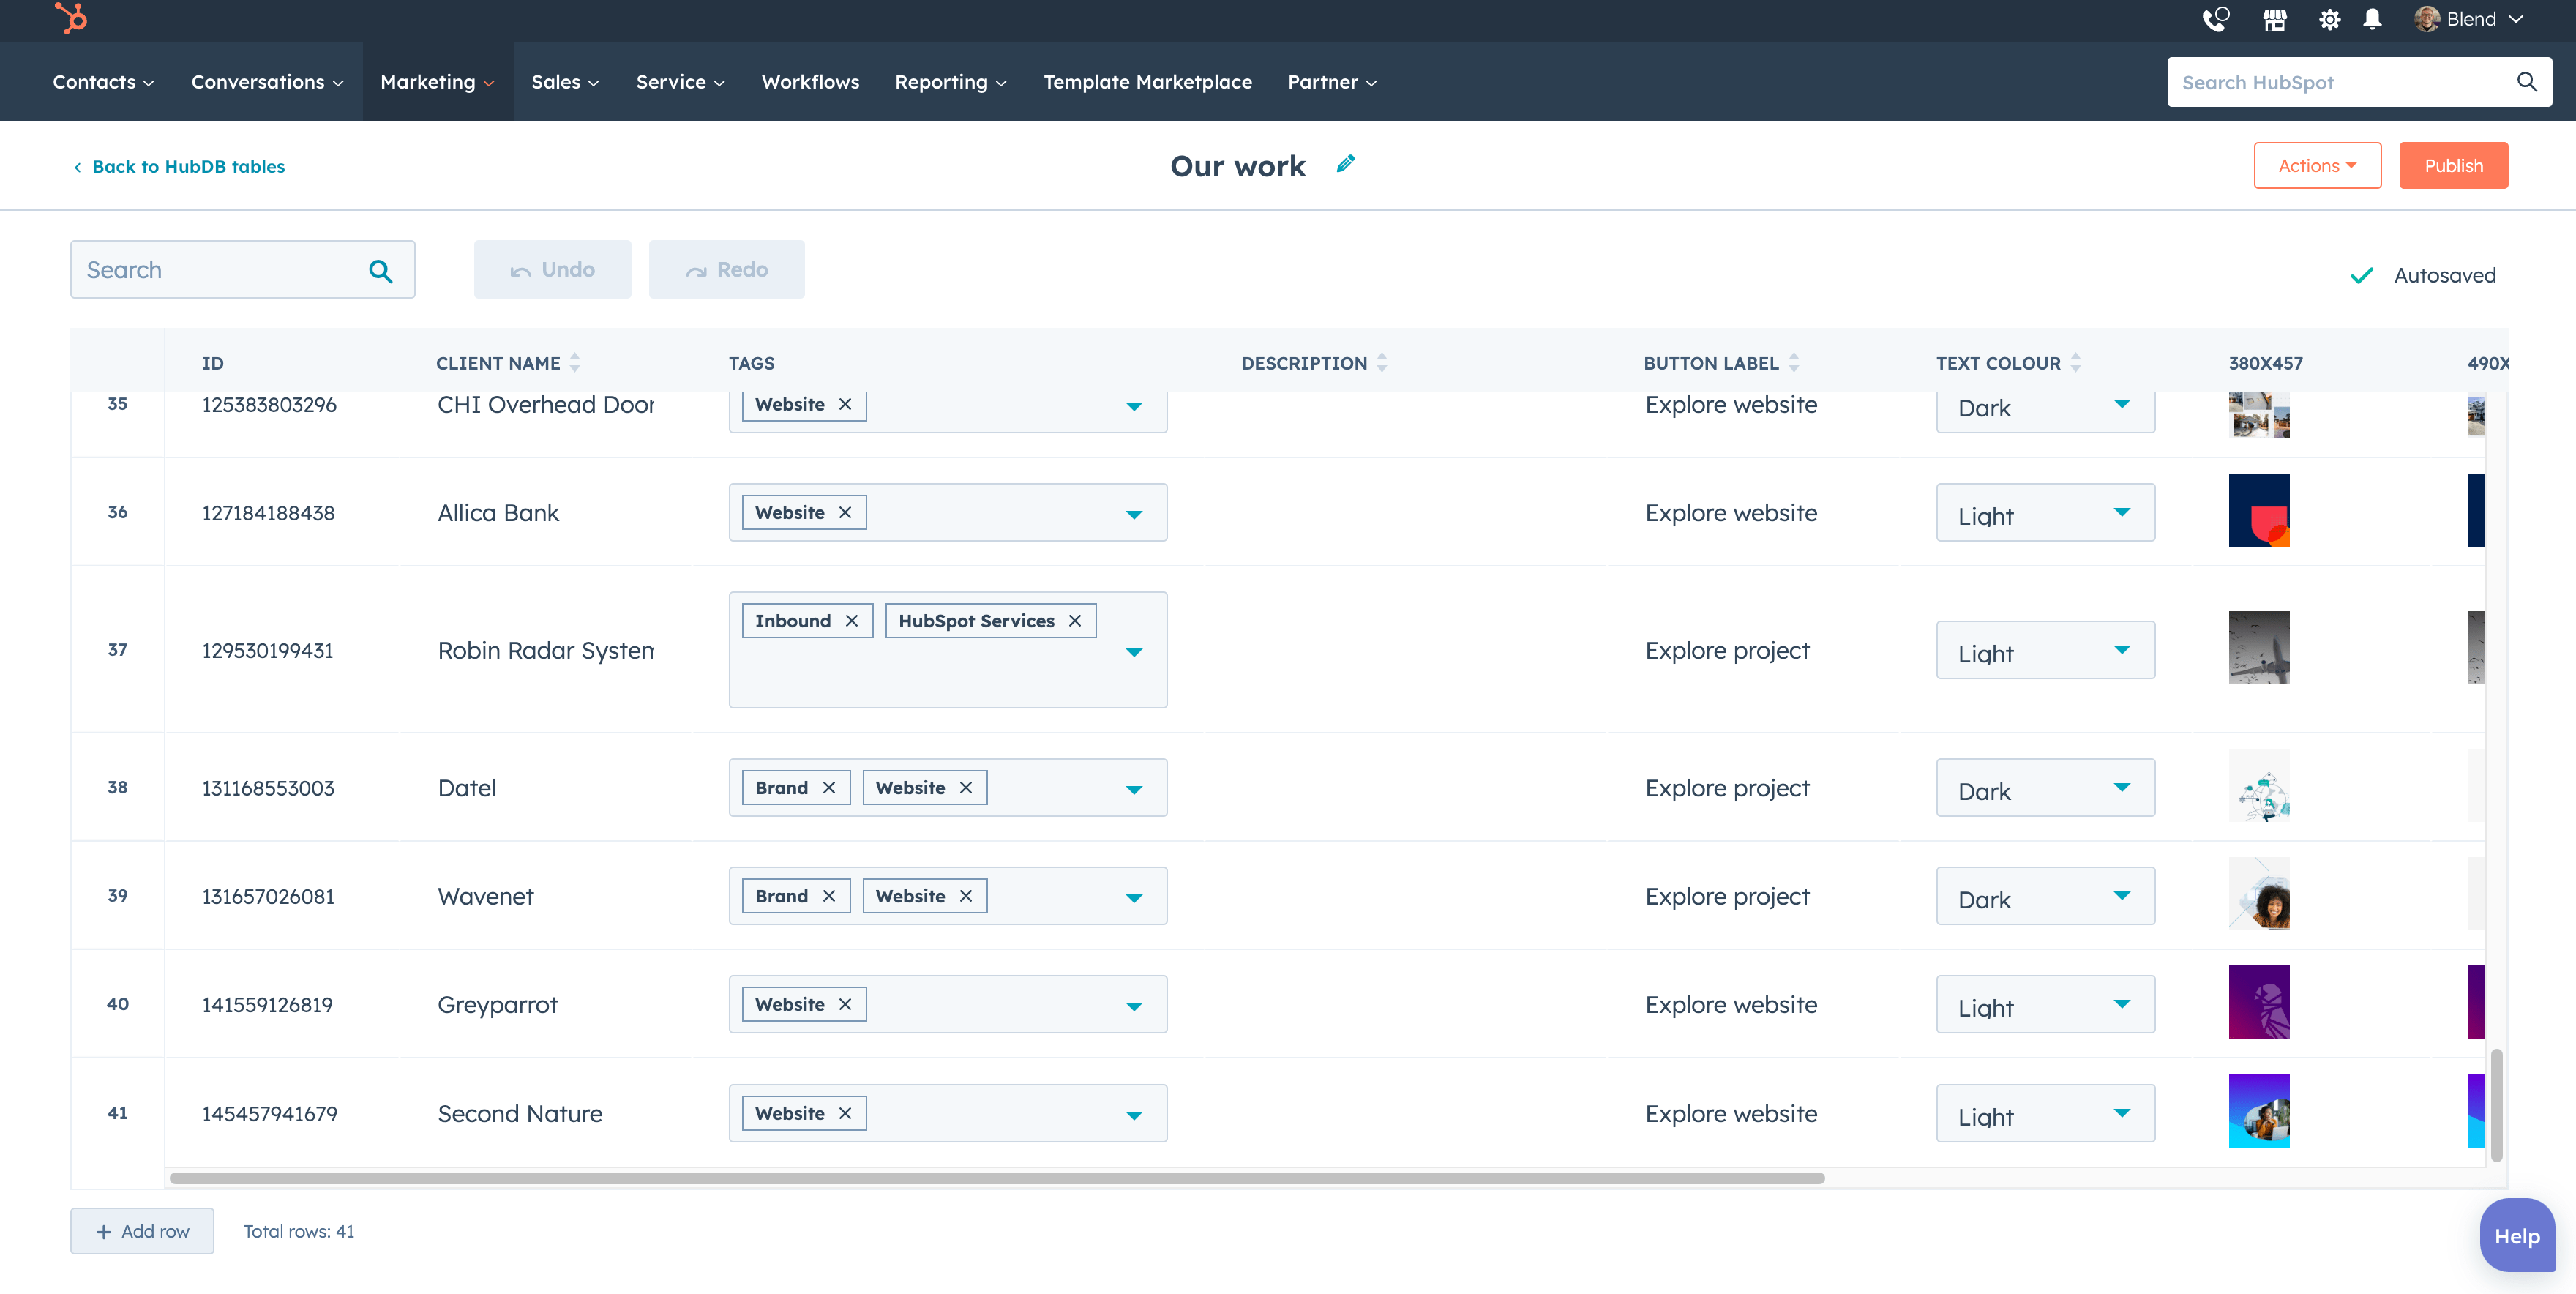This screenshot has width=2576, height=1294.
Task: Remove the Inbound tag from Robin Radar
Action: pos(851,621)
